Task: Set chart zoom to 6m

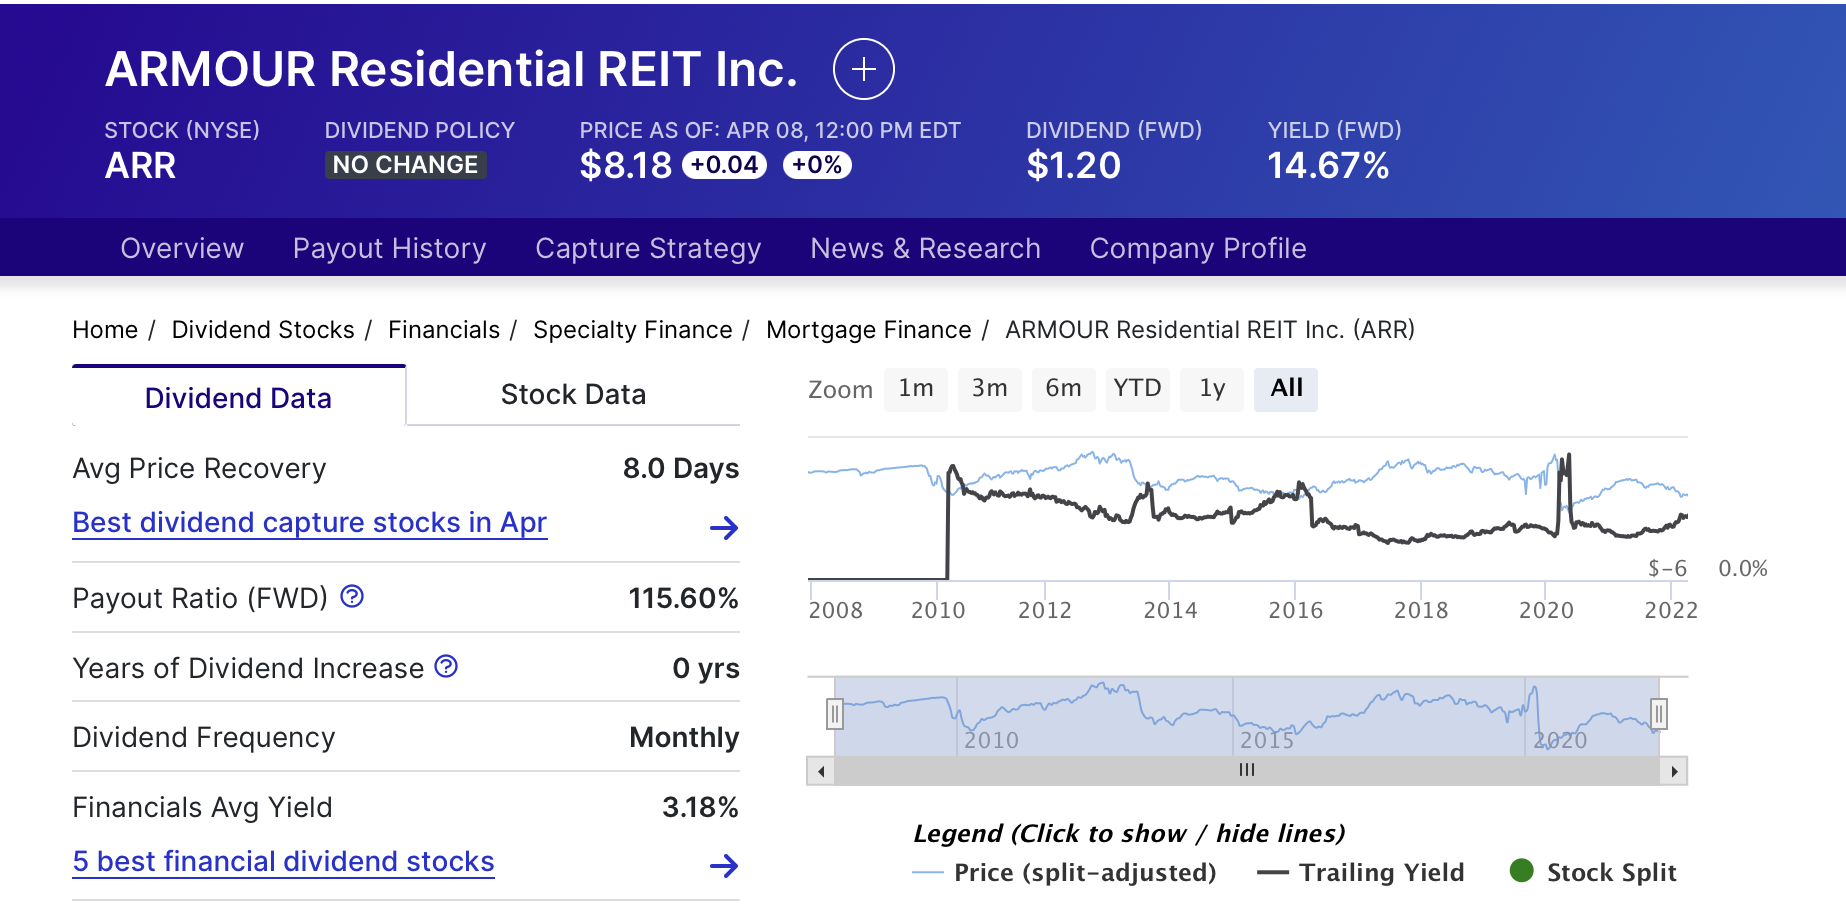Action: click(1064, 389)
